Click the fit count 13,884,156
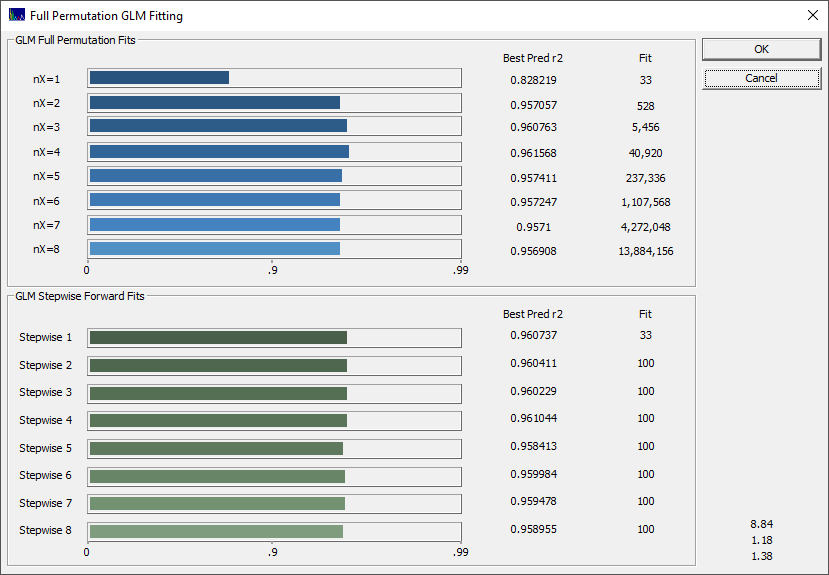Viewport: 829px width, 575px height. (x=646, y=252)
